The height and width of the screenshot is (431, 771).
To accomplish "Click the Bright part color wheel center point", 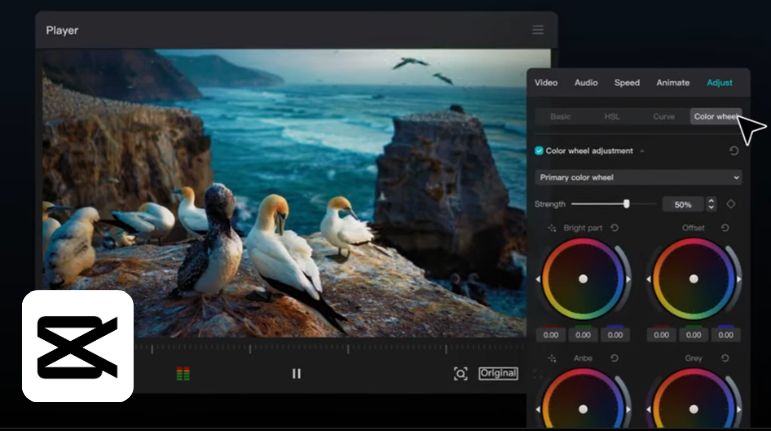I will (583, 279).
